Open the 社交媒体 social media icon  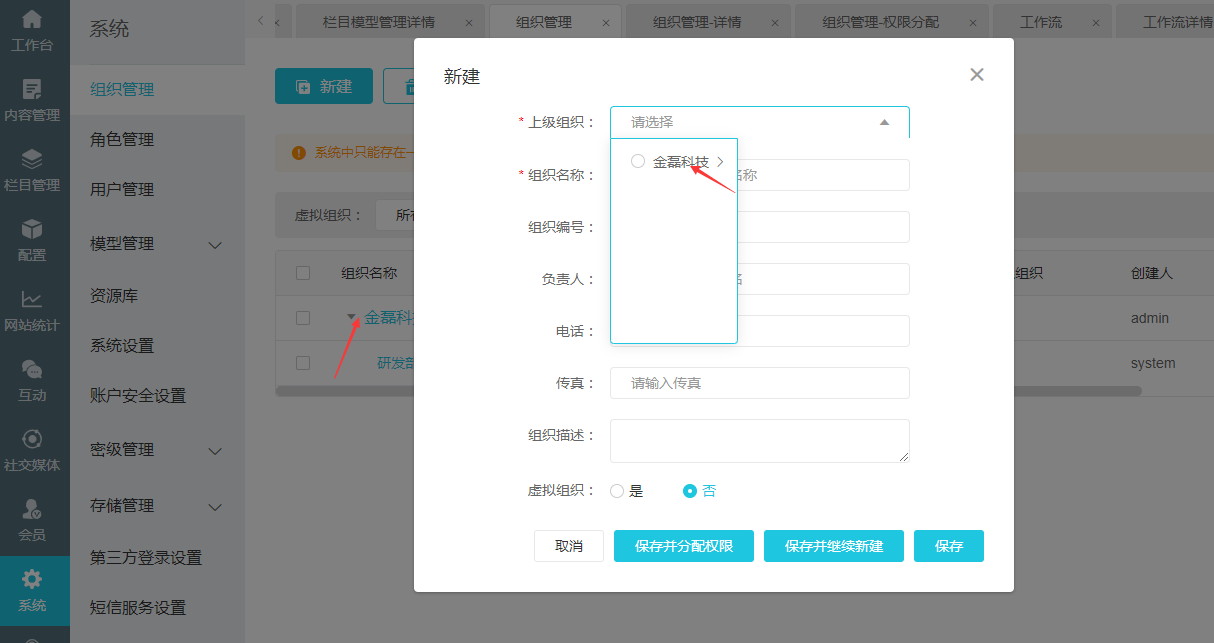[x=32, y=439]
